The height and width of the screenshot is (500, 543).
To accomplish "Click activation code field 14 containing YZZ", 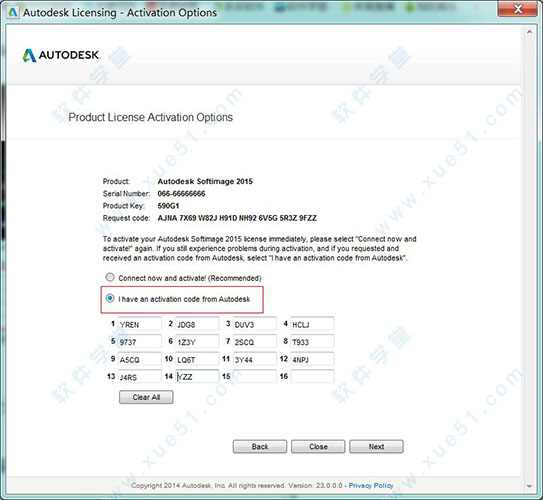I will click(197, 376).
